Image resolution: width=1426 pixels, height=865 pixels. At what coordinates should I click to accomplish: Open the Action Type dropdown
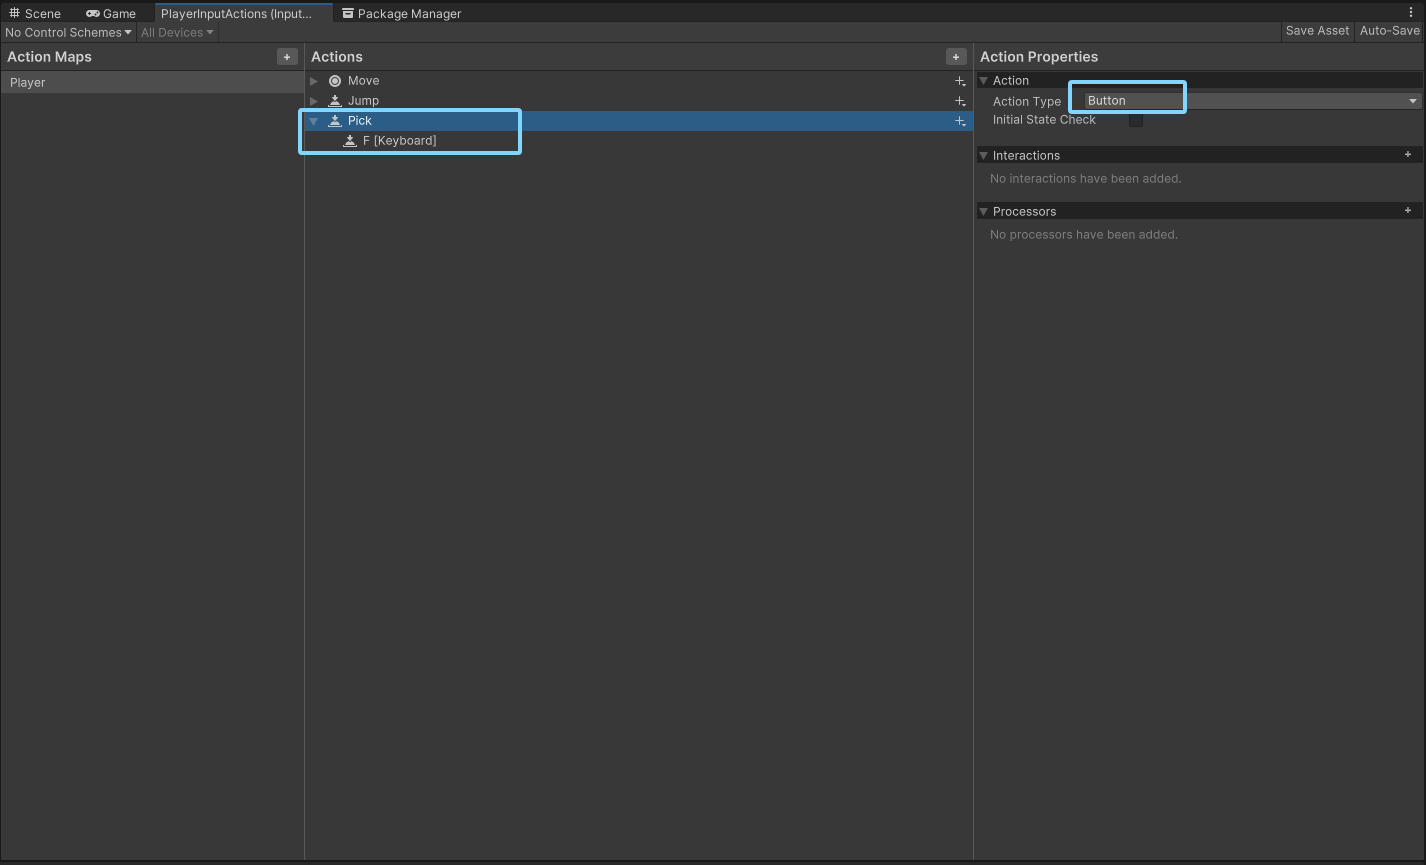click(x=1252, y=101)
